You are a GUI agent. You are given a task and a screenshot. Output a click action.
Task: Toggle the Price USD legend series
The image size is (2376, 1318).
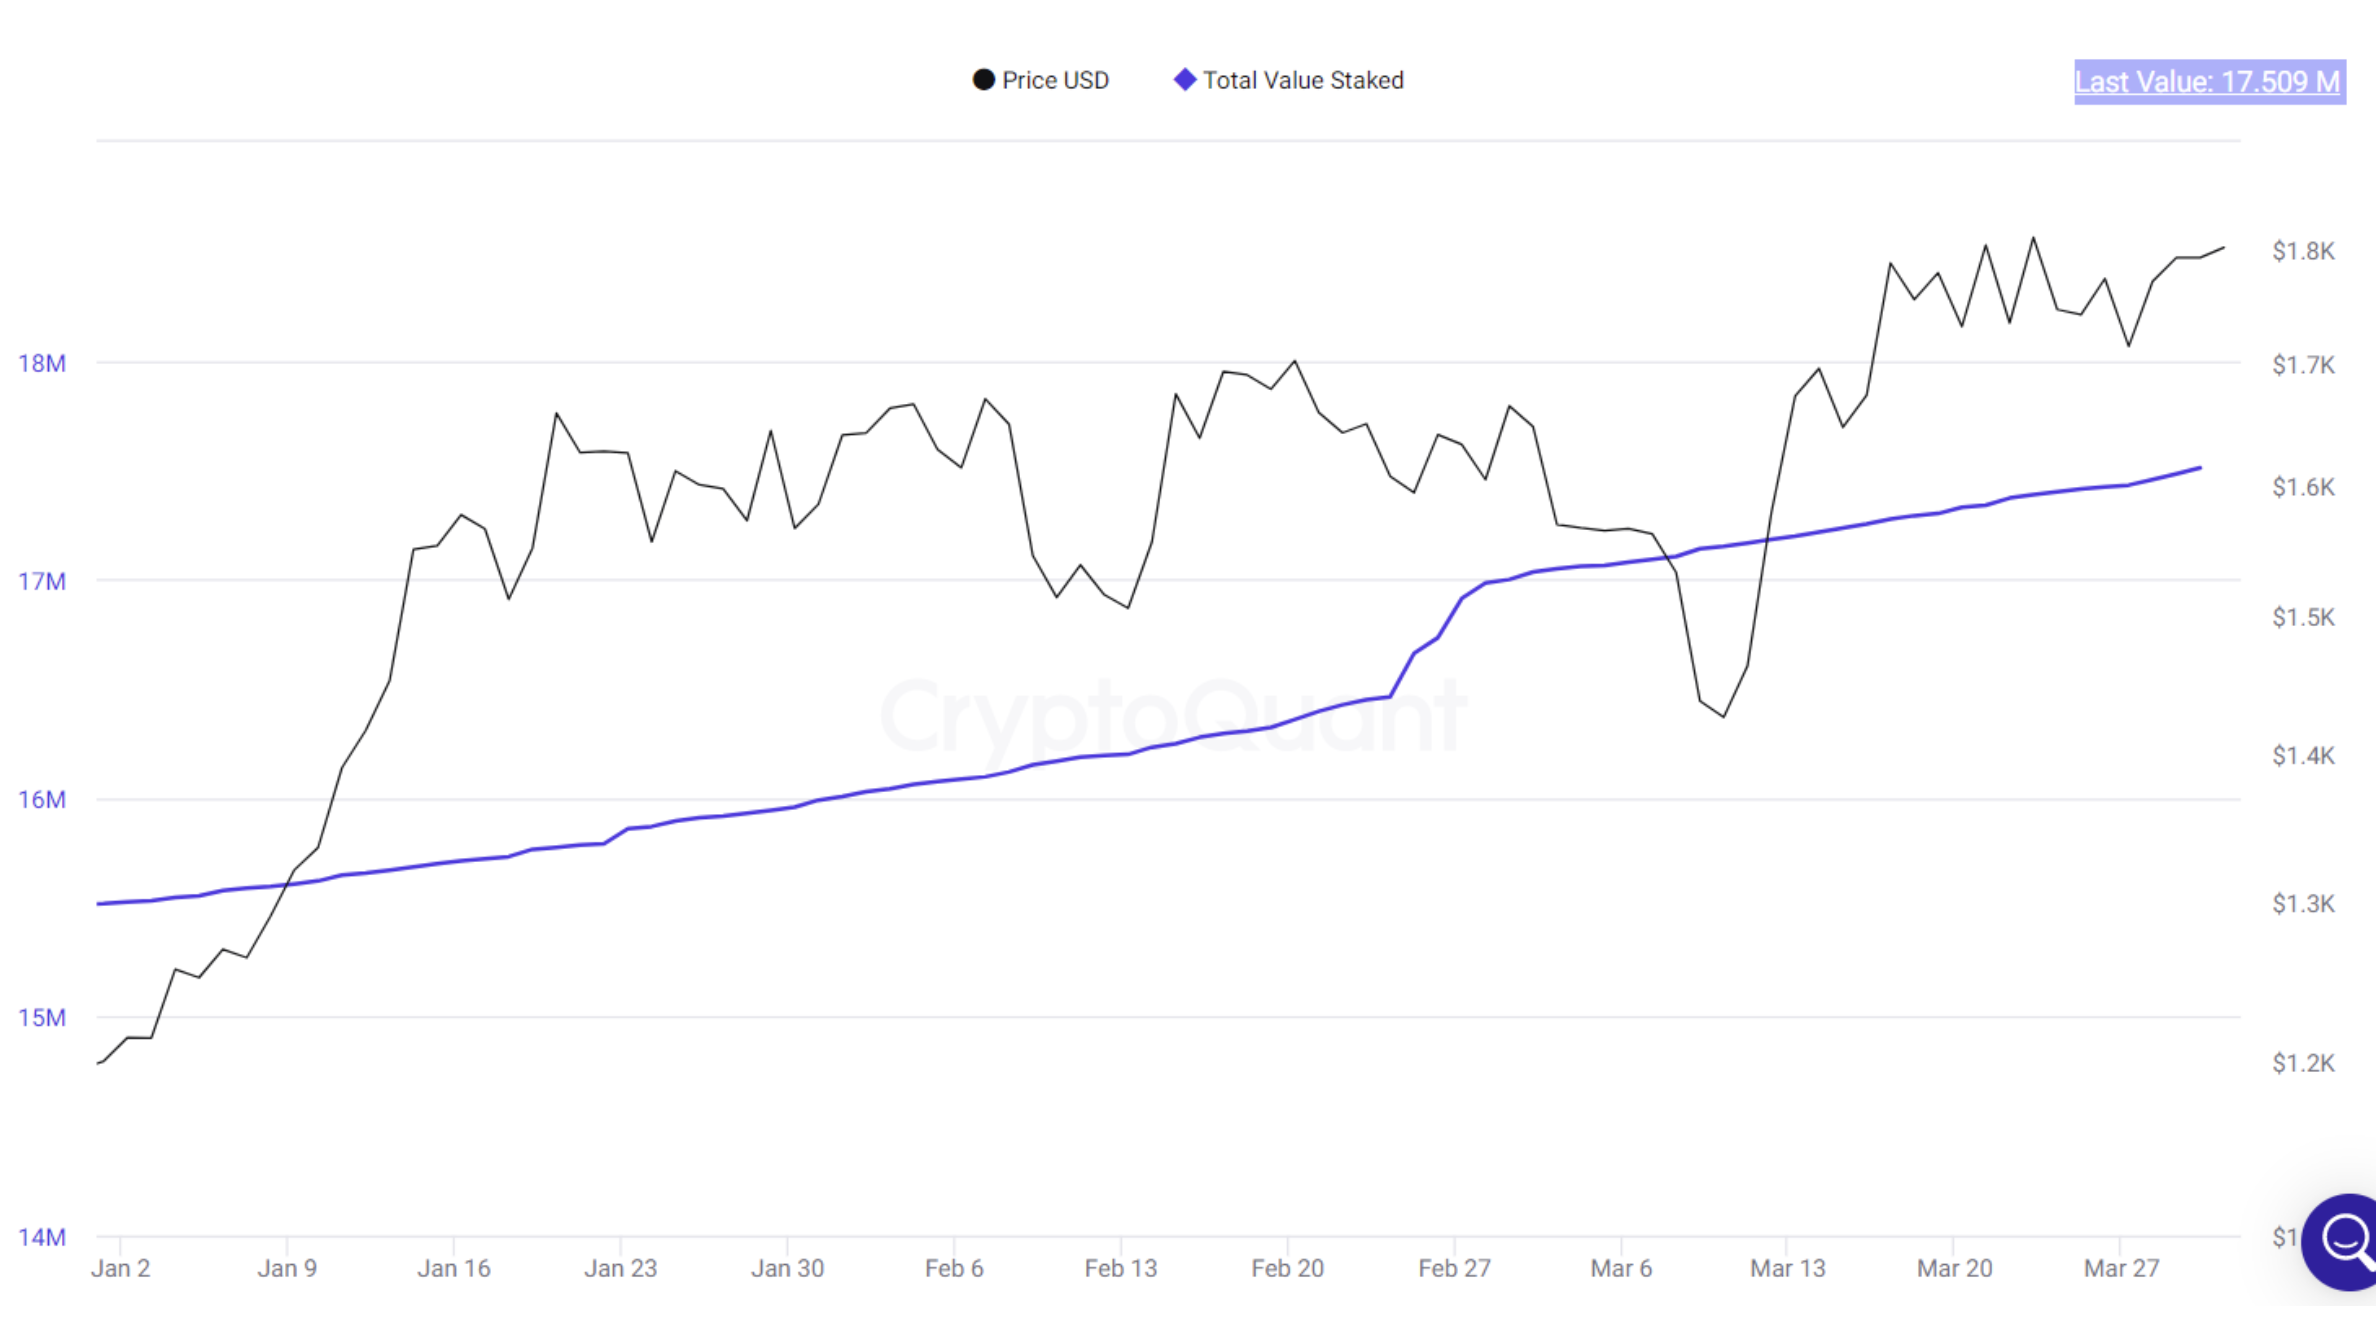coord(1041,80)
